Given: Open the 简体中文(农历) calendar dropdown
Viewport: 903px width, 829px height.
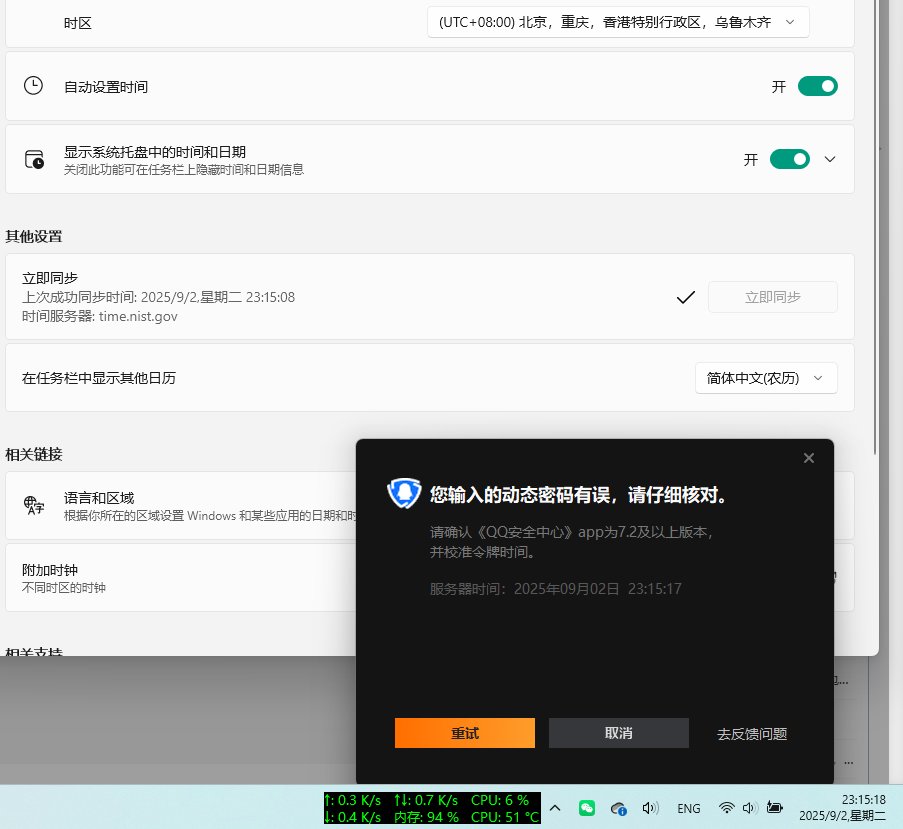Looking at the screenshot, I should click(765, 378).
